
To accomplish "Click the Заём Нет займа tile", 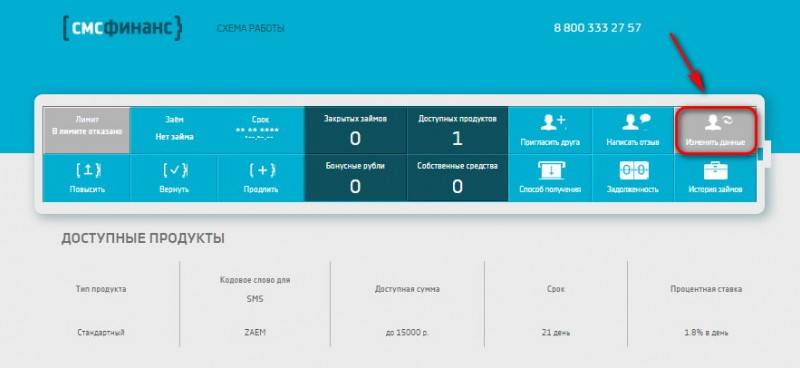I will click(174, 130).
